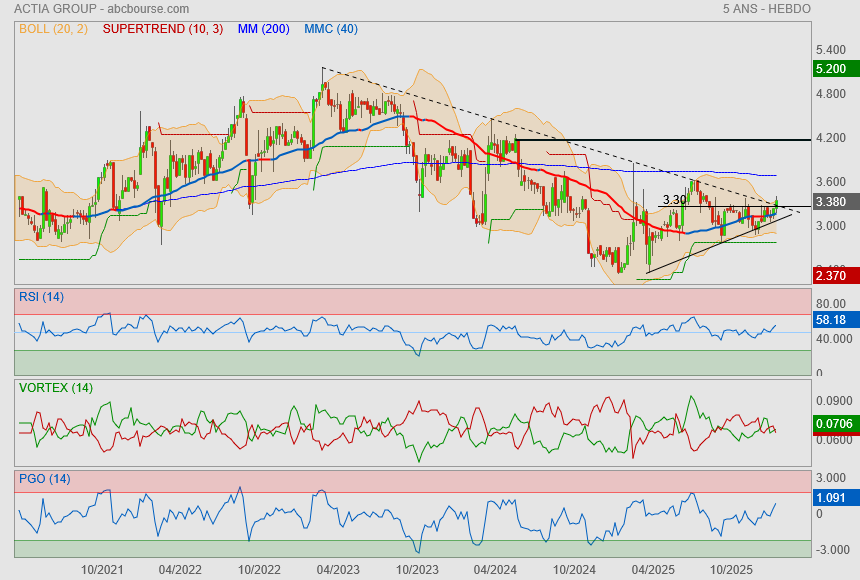
Task: Click the 0.0900 Vortex axis label
Action: (x=834, y=401)
